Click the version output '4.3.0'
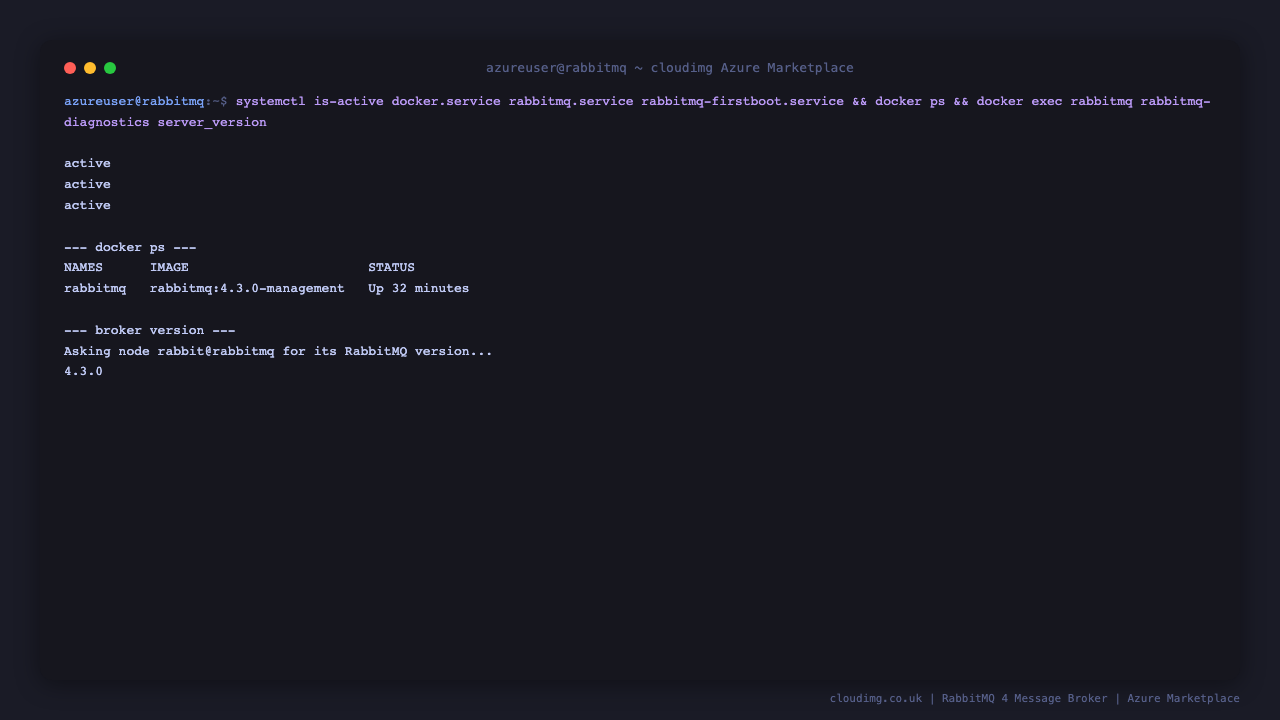Screen dimensions: 1280x720 click(x=83, y=371)
